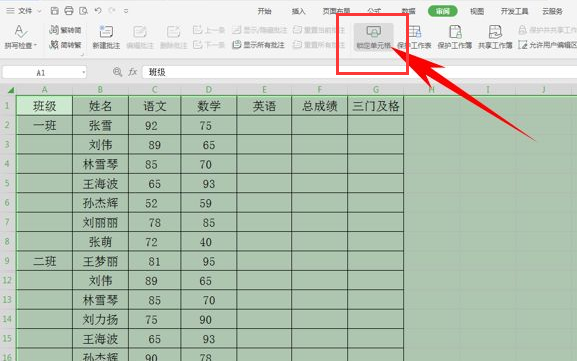577x361 pixels.
Task: Go to previous comment 上一条
Action: pyautogui.click(x=209, y=30)
